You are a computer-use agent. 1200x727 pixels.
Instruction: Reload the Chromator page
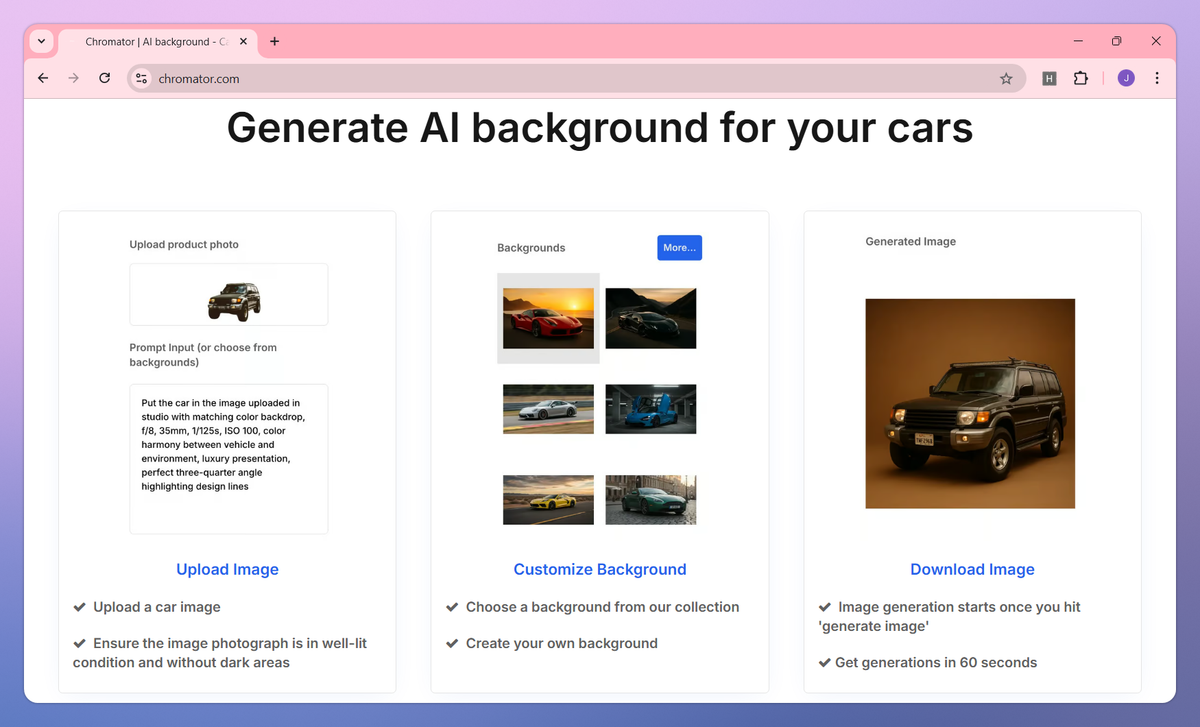coord(104,78)
